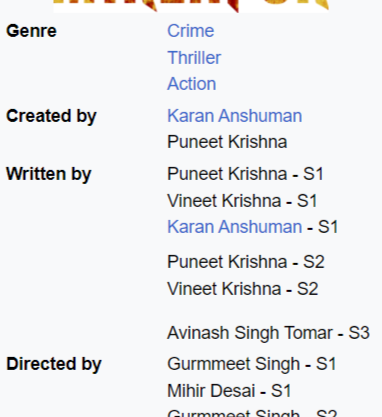This screenshot has height=417, width=382.
Task: Click Puneet Krishna under Created by
Action: (x=227, y=142)
